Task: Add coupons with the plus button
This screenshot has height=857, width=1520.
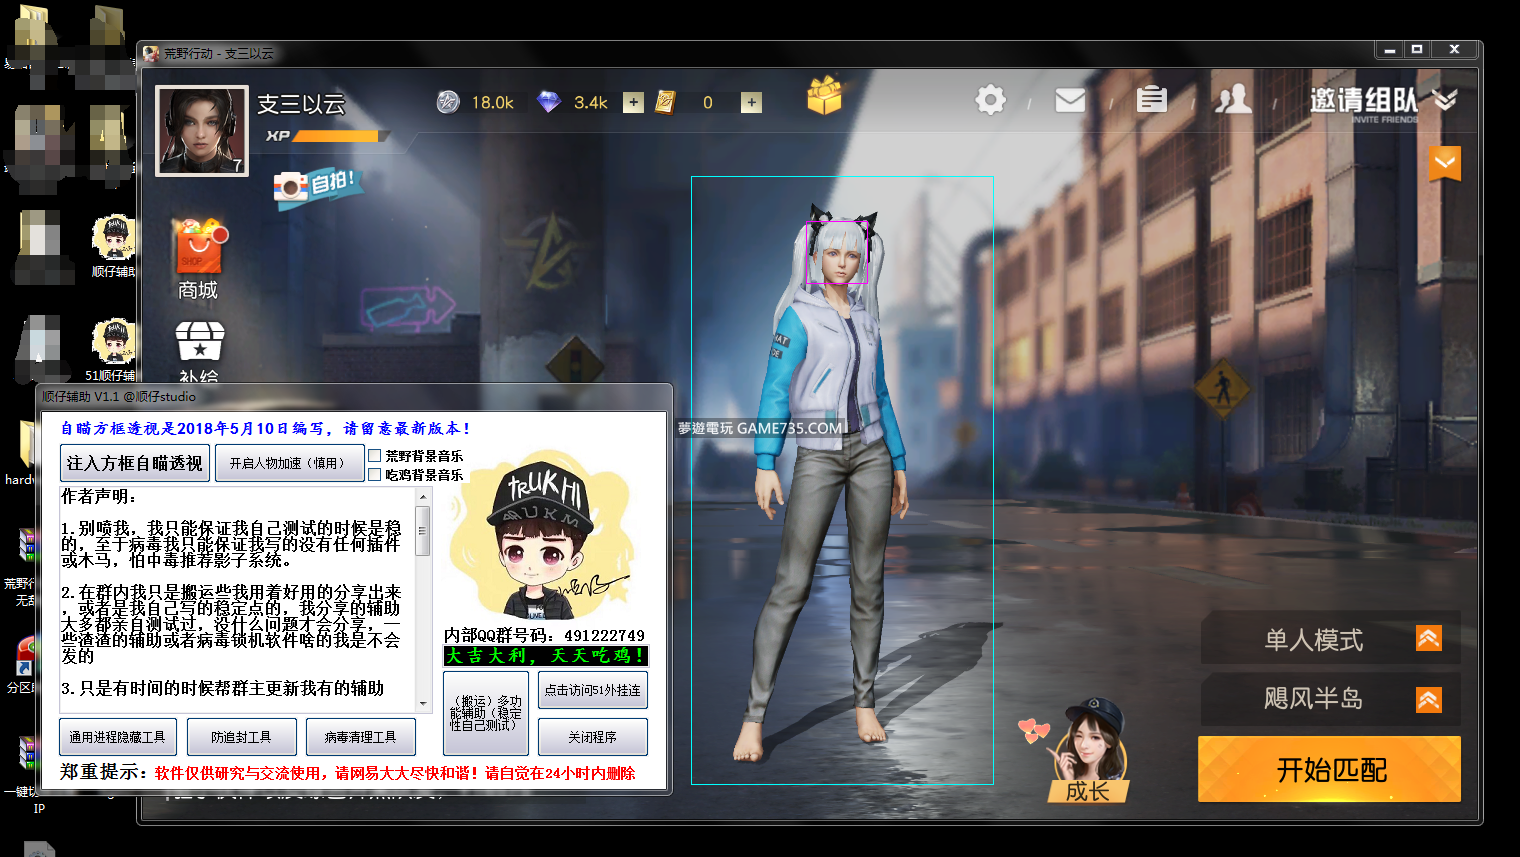Action: (751, 102)
